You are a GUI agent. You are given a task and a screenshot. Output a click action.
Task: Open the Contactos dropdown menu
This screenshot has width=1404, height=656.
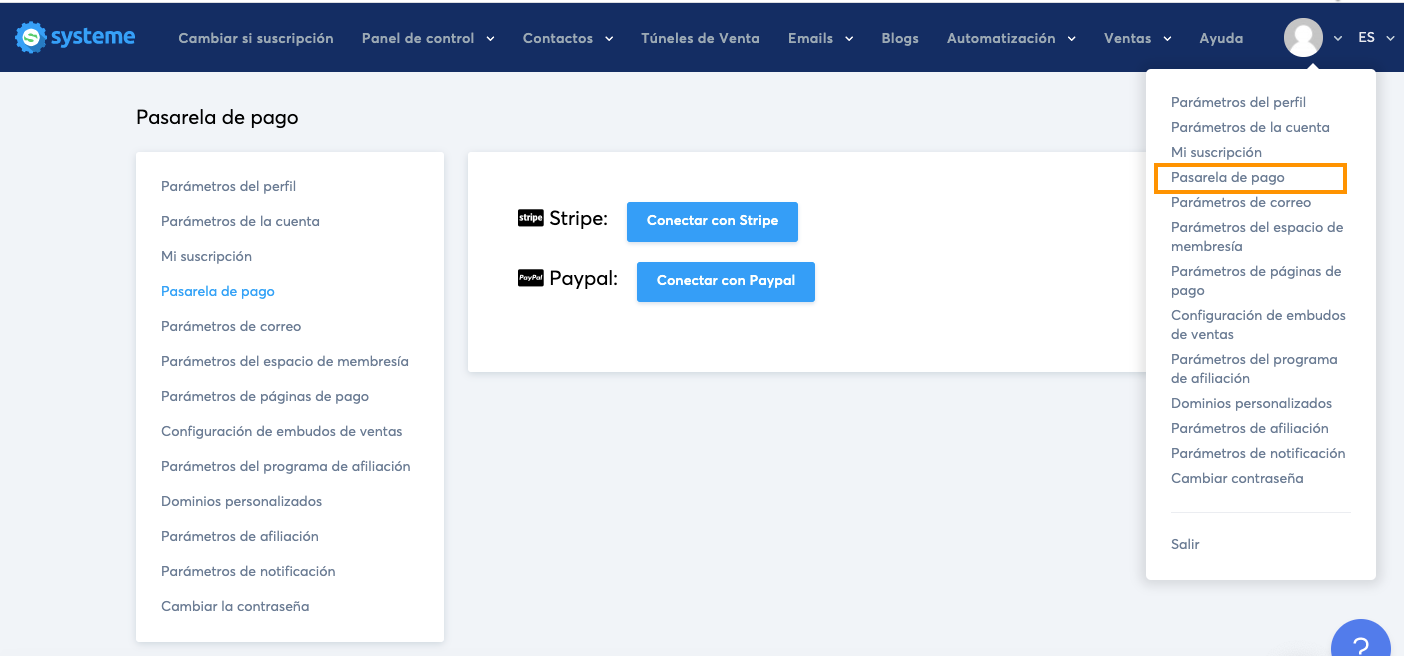click(567, 38)
